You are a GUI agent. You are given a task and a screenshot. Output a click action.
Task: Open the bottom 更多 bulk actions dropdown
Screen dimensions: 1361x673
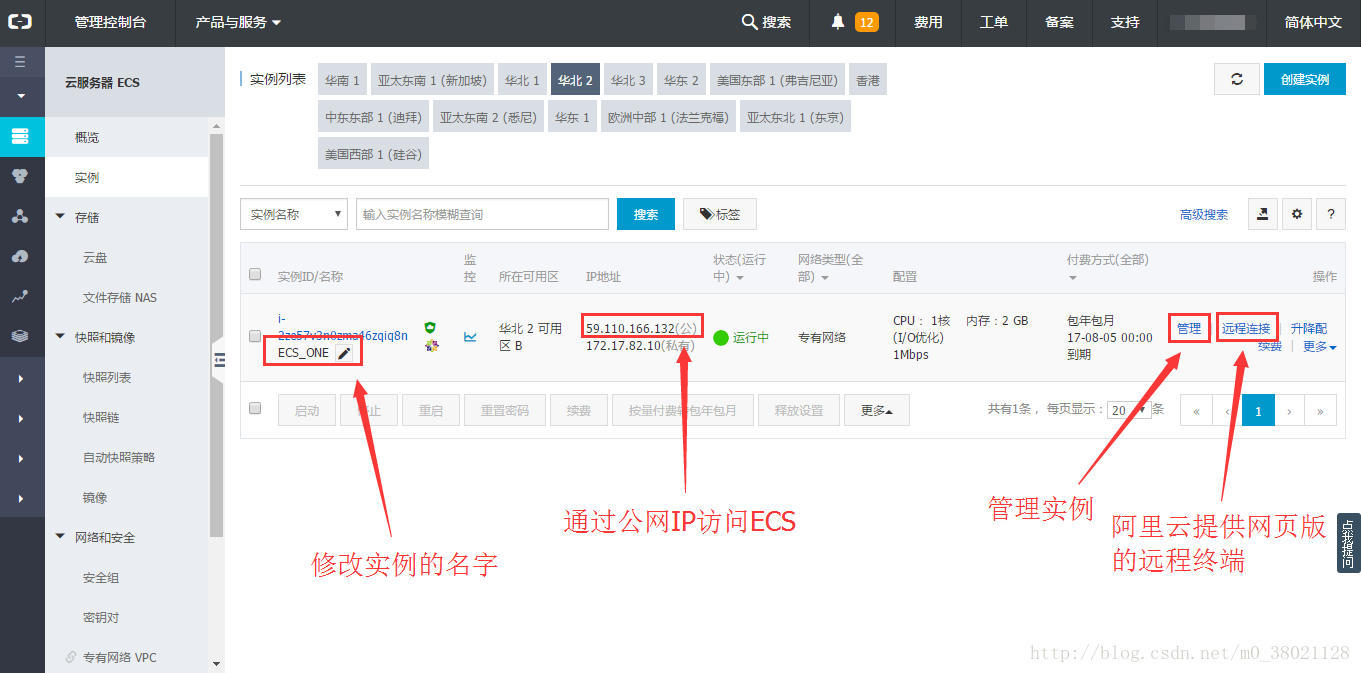(x=877, y=410)
